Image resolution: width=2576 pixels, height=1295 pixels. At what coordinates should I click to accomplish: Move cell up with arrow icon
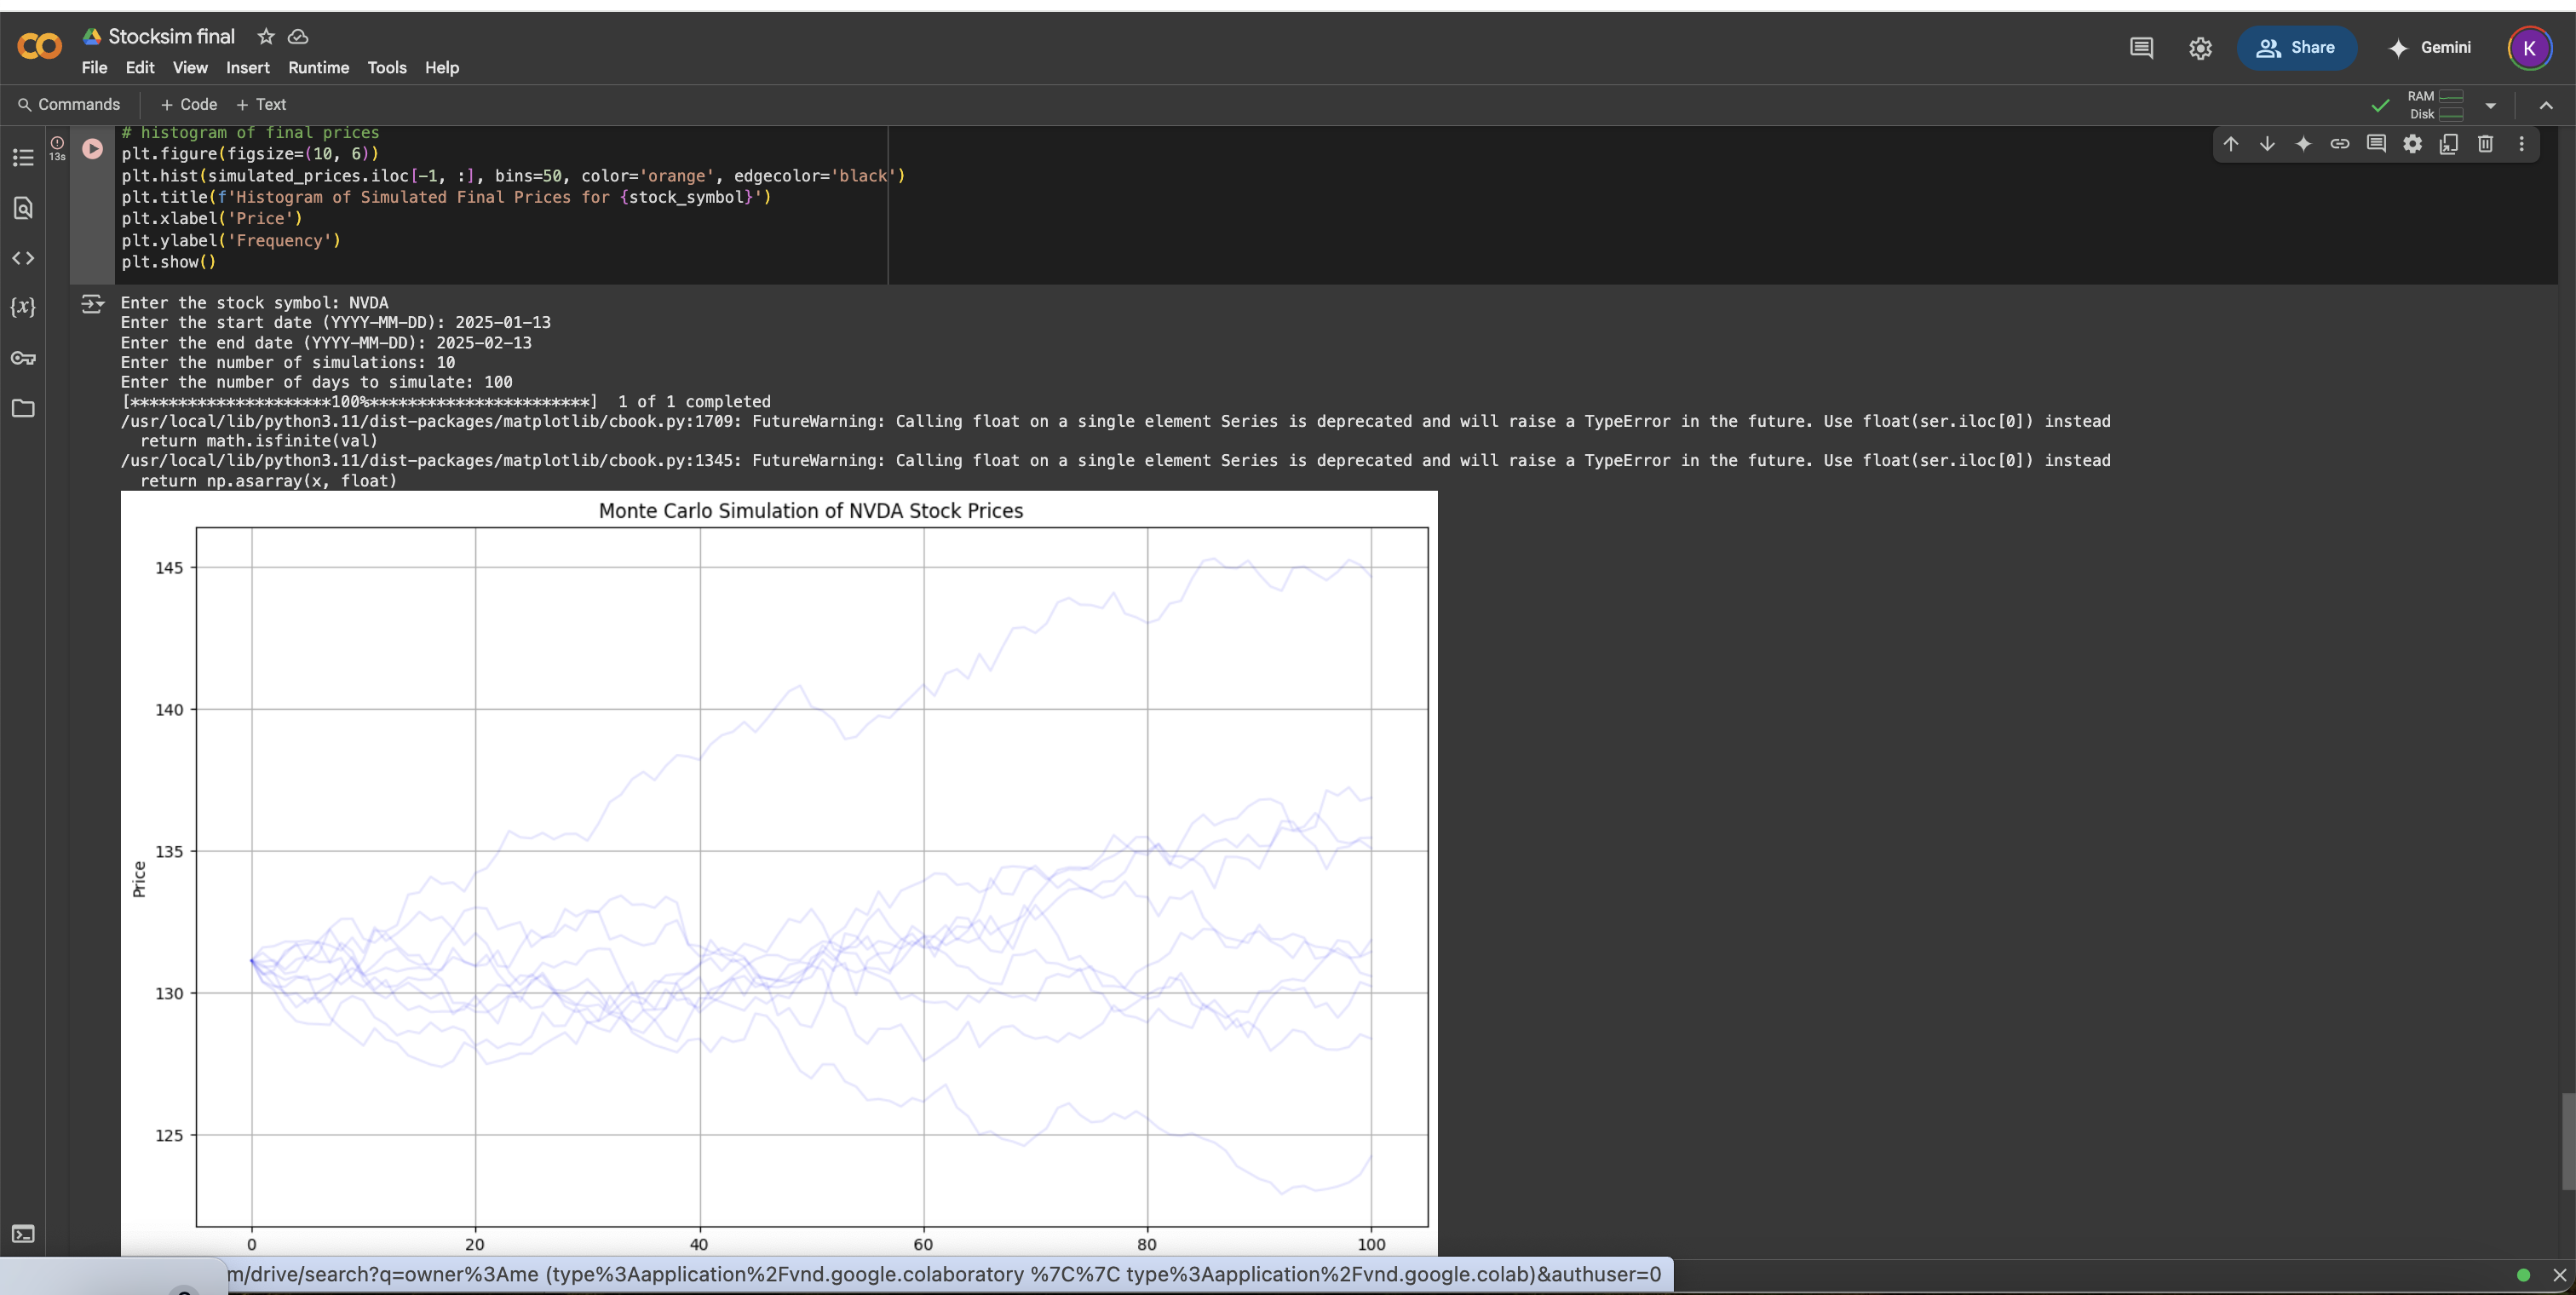point(2231,144)
